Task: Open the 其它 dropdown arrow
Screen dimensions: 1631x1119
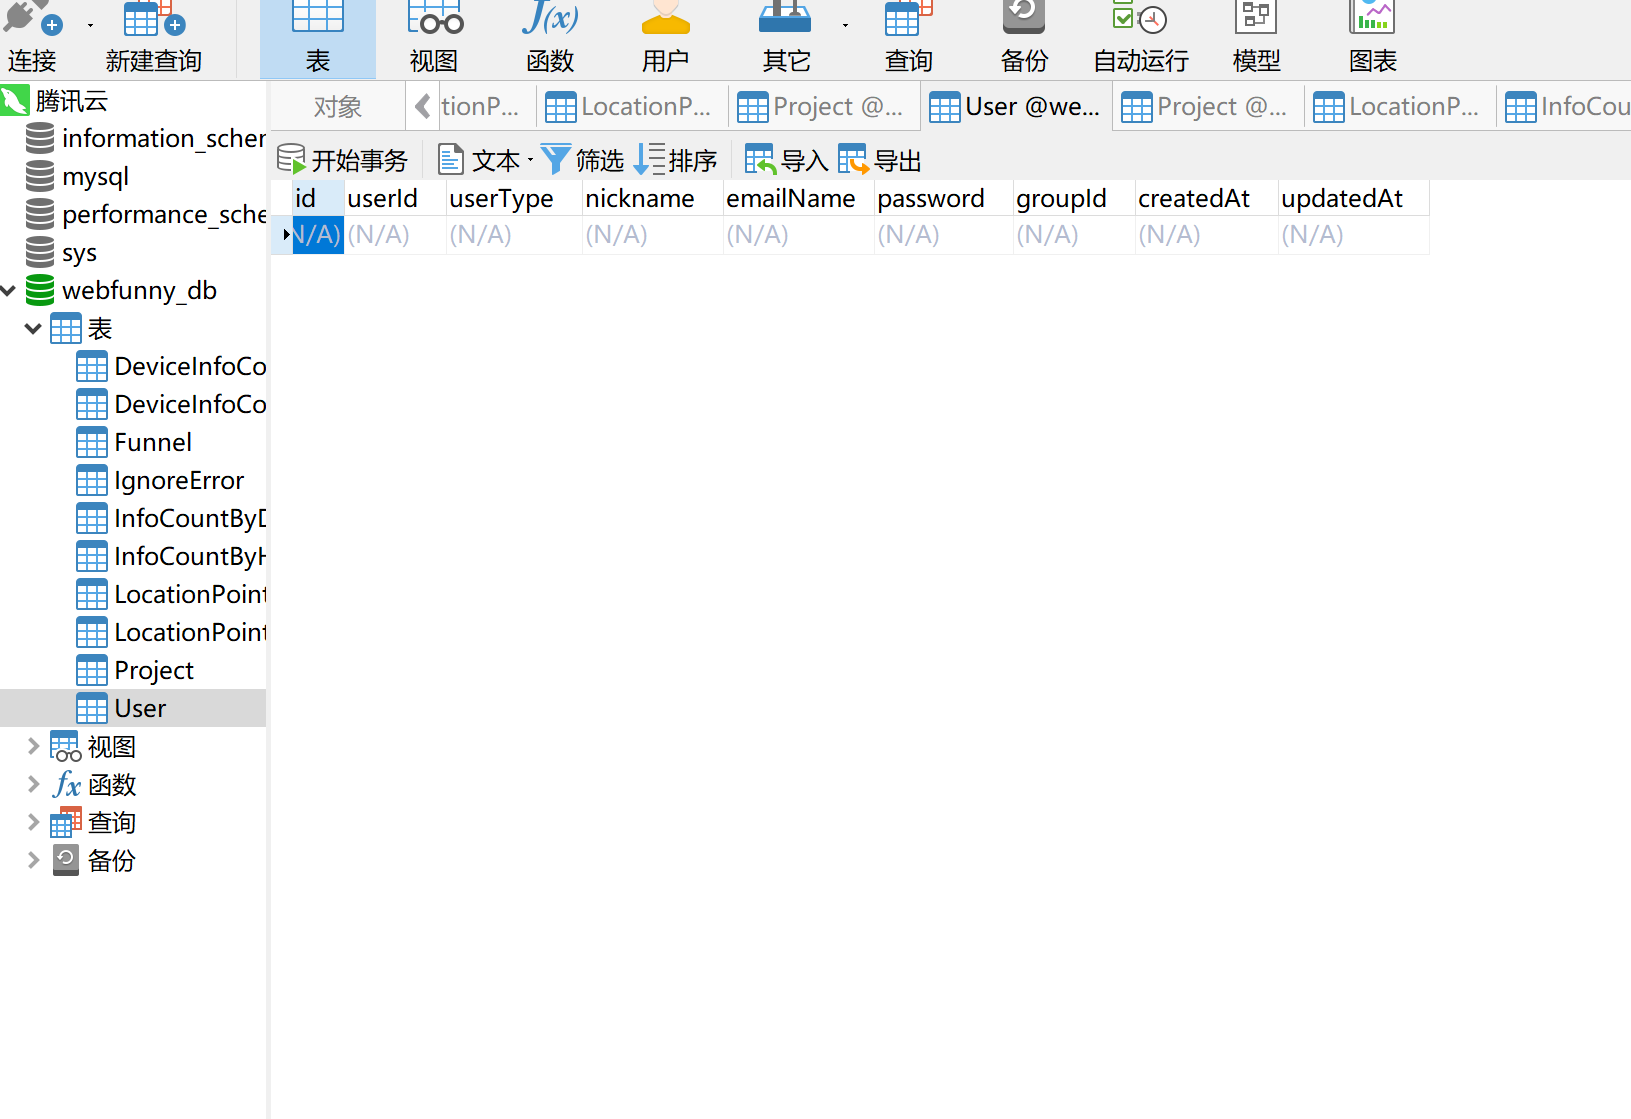Action: pos(845,26)
